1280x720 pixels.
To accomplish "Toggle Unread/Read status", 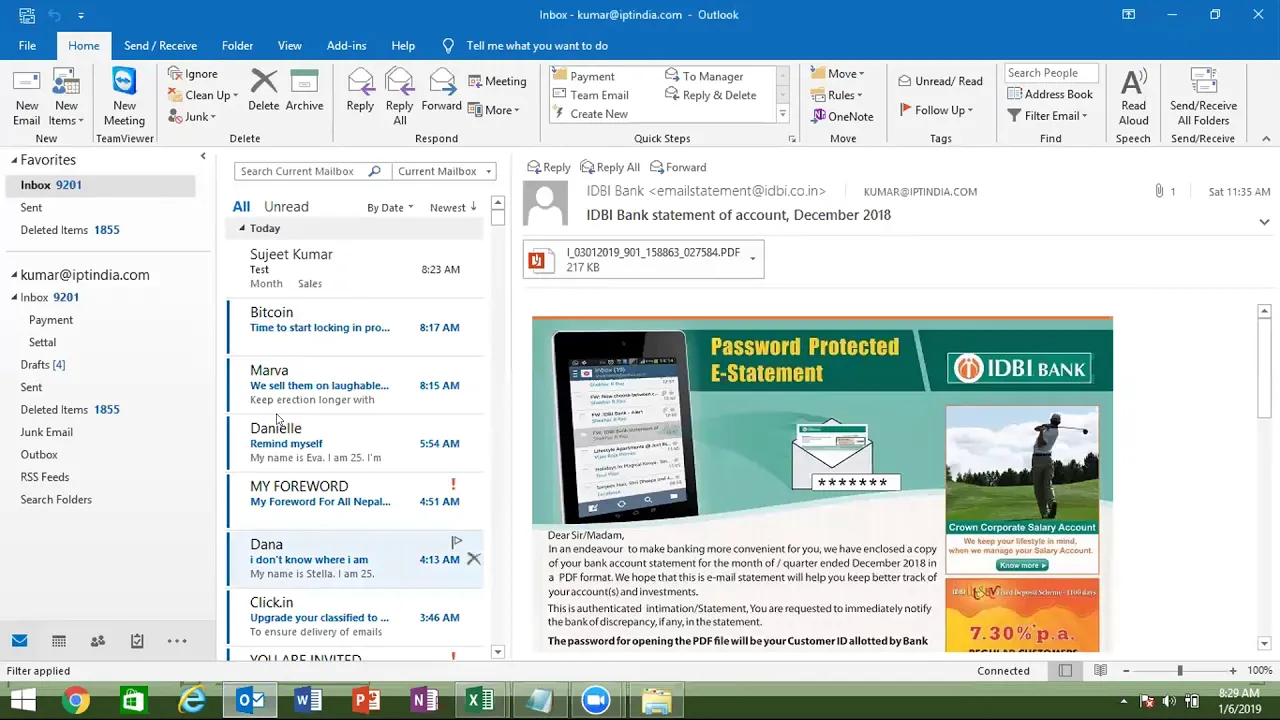I will 940,81.
